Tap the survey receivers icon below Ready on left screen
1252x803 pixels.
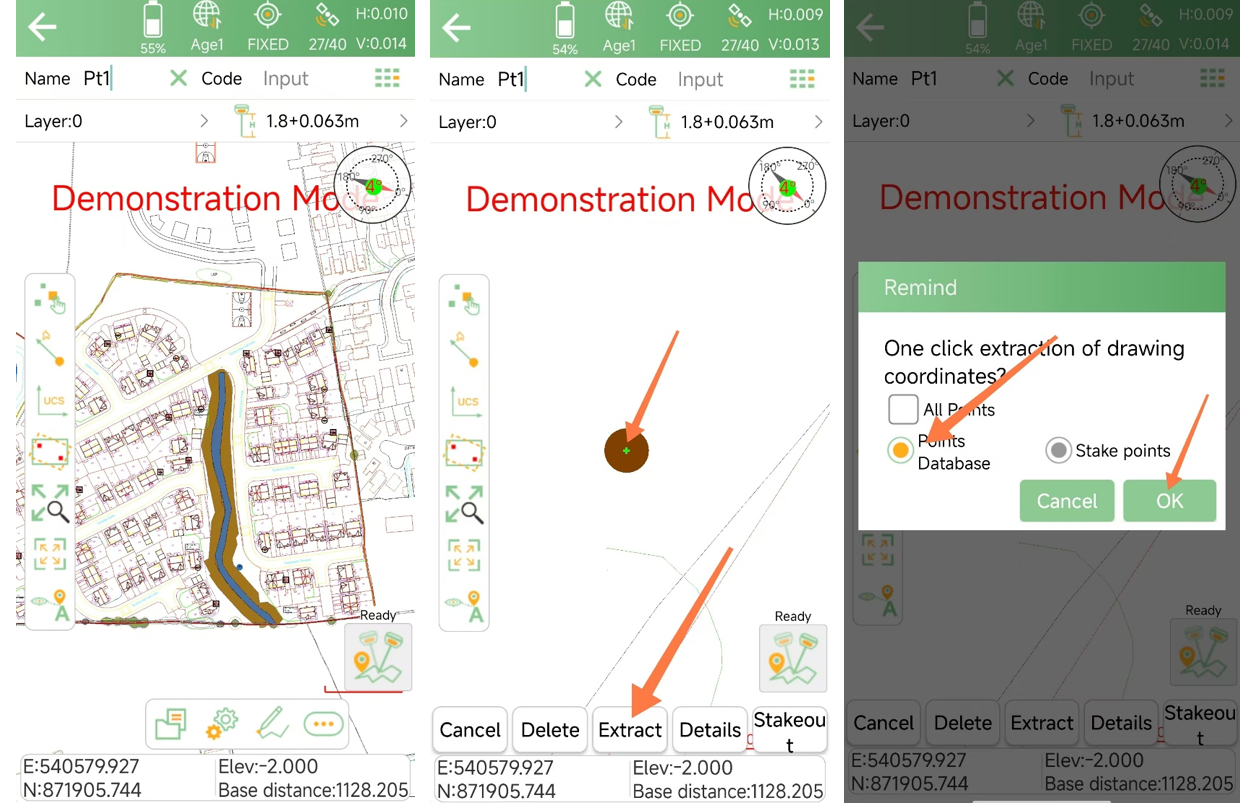(x=378, y=657)
